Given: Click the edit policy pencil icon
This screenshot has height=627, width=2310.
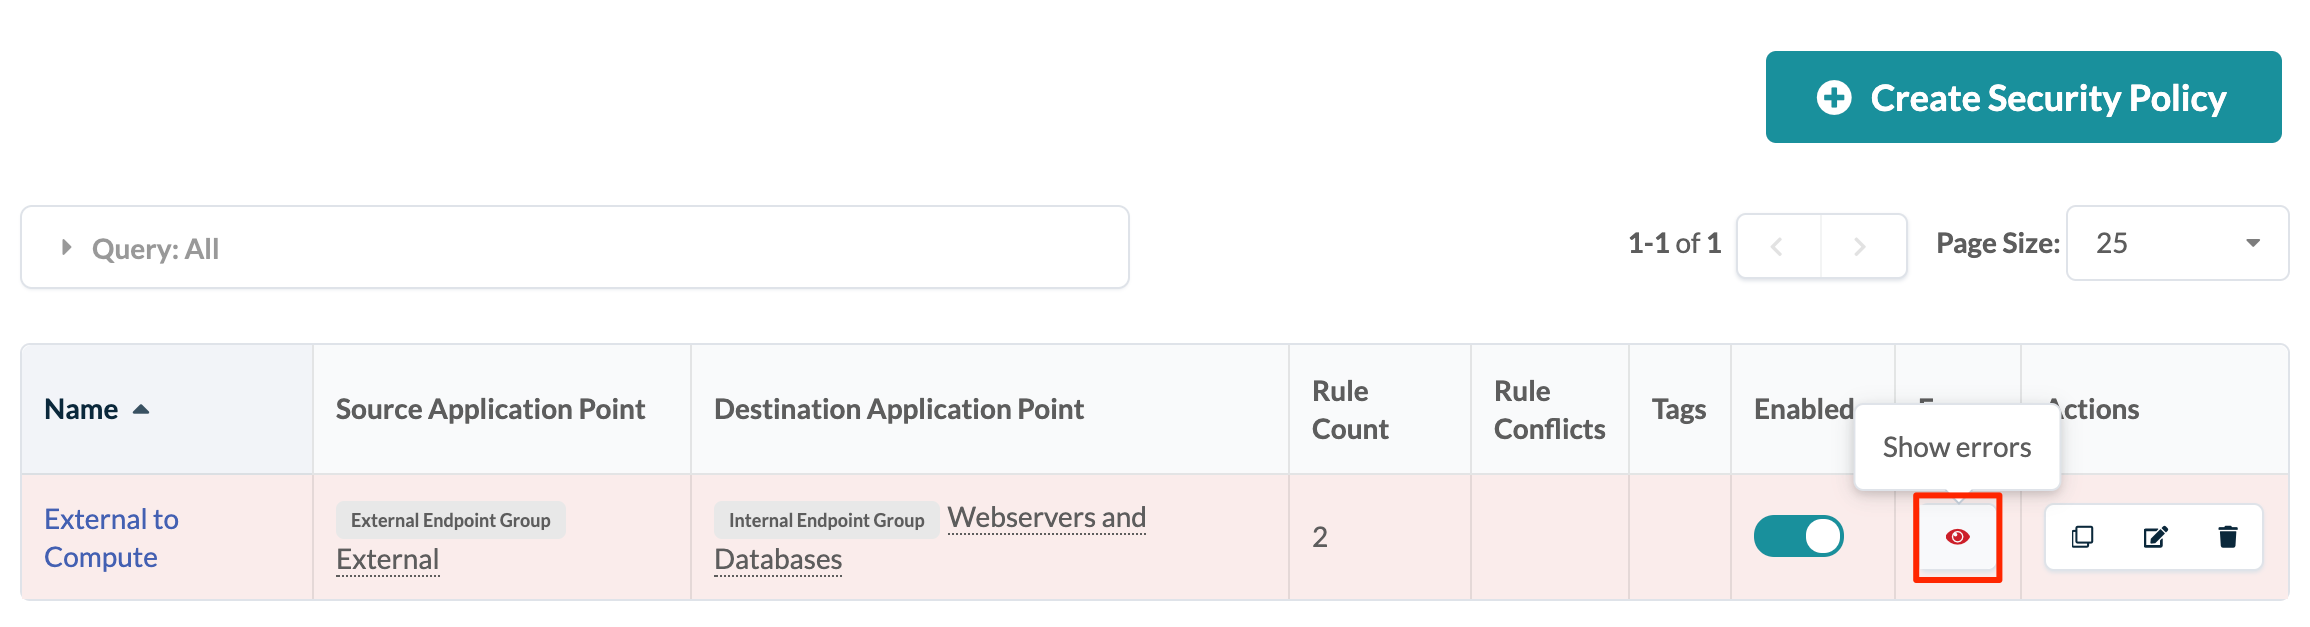Looking at the screenshot, I should coord(2155,537).
